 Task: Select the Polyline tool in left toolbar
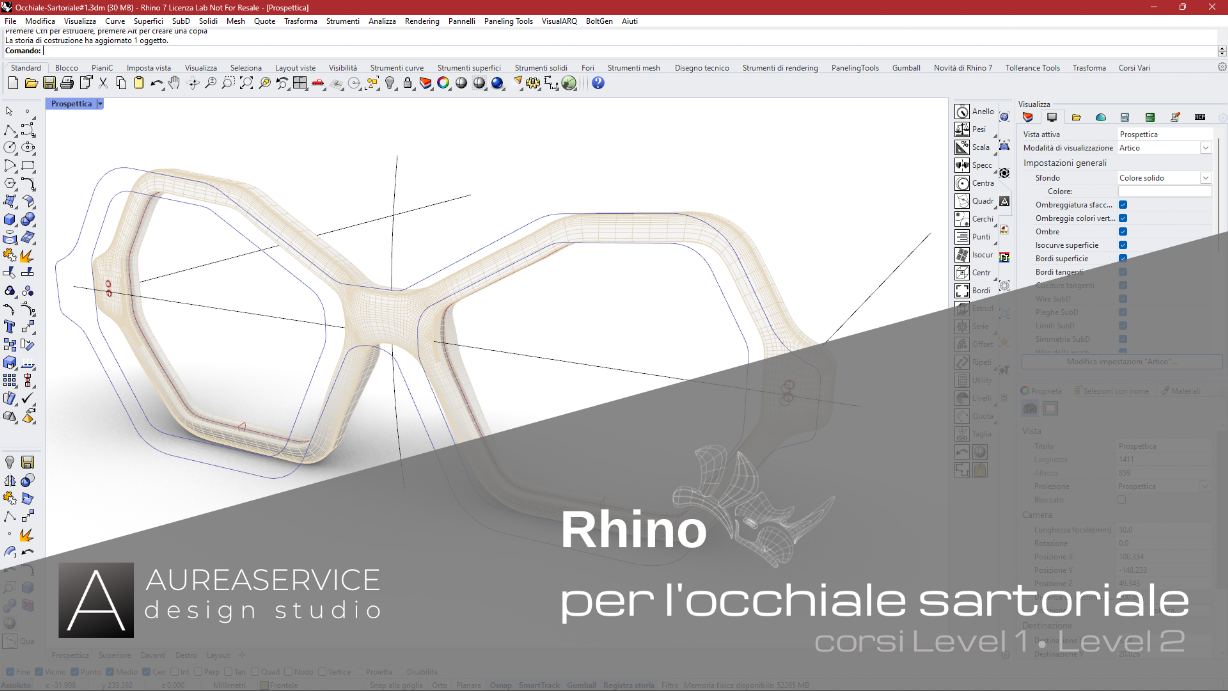10,129
